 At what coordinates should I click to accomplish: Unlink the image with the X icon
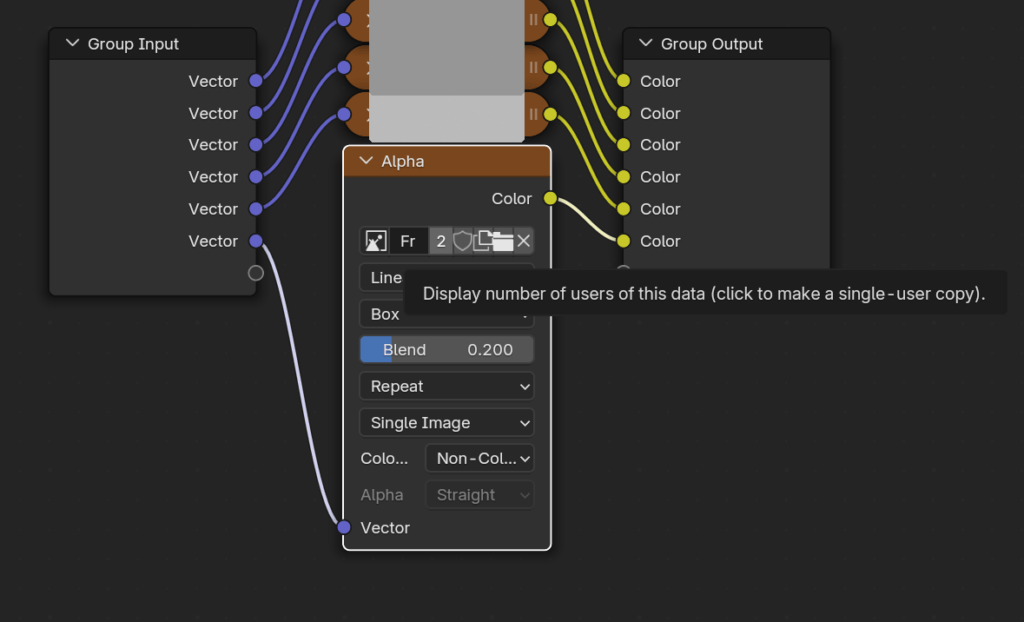523,241
